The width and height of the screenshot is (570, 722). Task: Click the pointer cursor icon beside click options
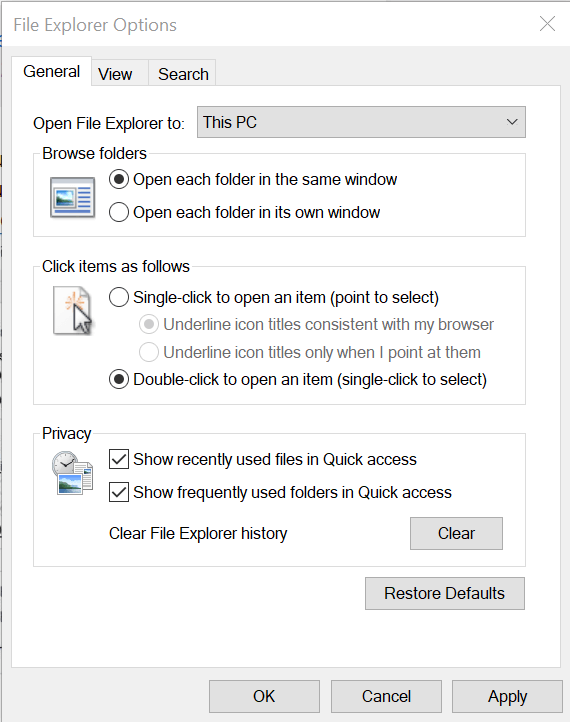point(73,310)
